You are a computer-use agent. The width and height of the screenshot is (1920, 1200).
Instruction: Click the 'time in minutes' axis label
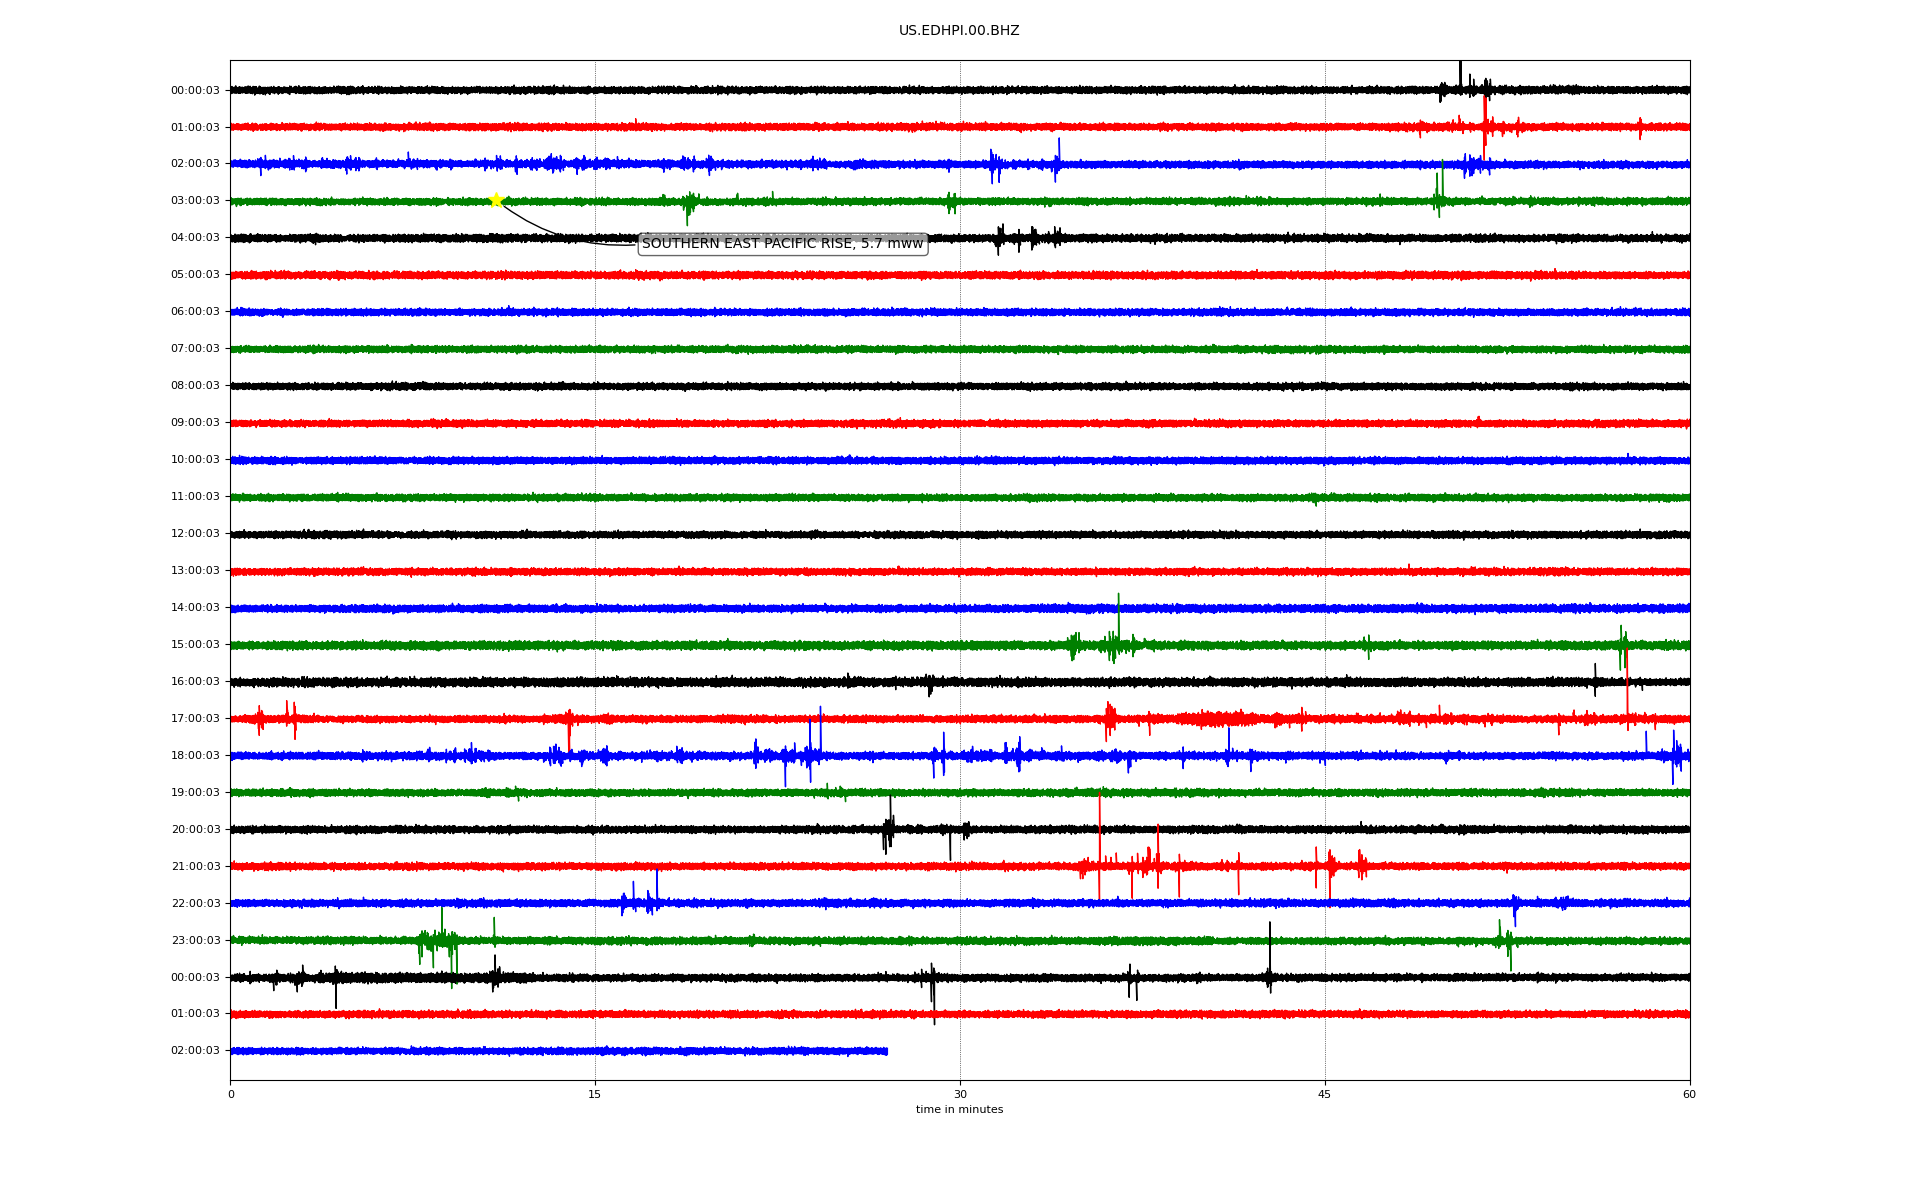pos(959,1109)
